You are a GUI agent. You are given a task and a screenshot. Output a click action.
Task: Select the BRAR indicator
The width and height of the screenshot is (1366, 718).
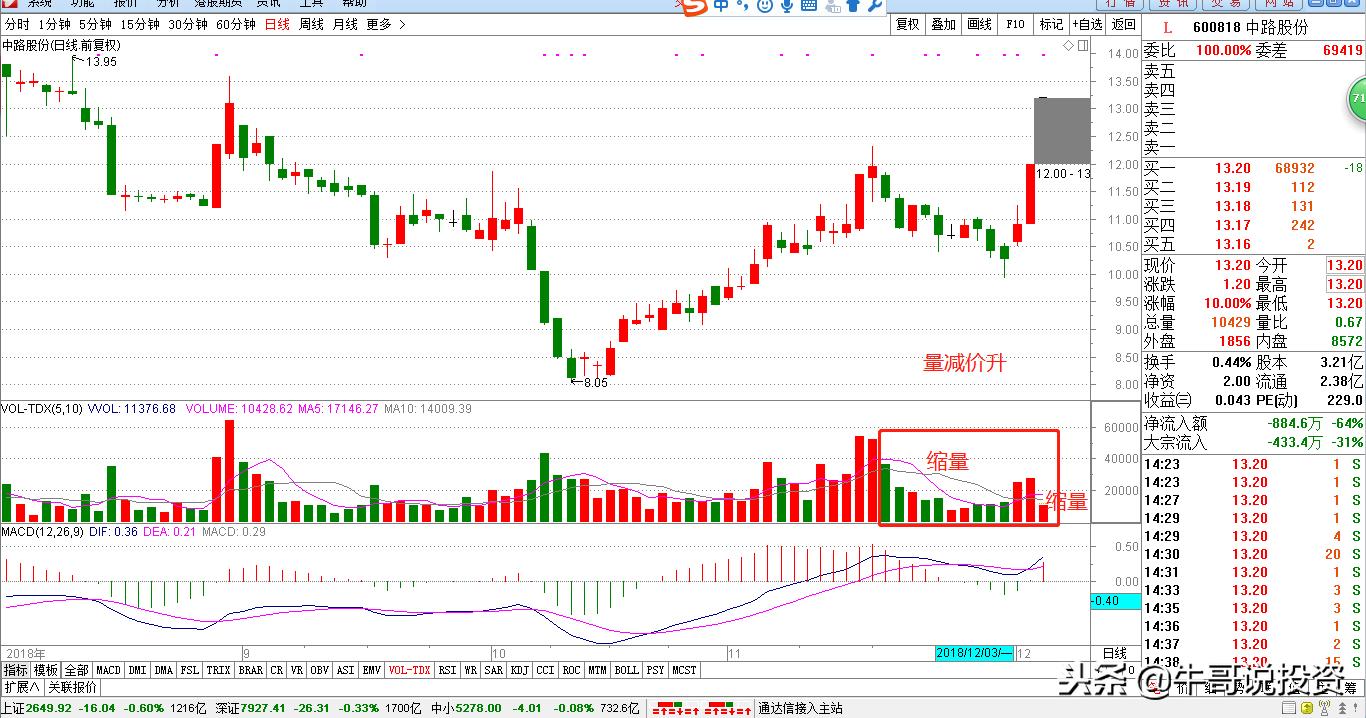coord(250,670)
